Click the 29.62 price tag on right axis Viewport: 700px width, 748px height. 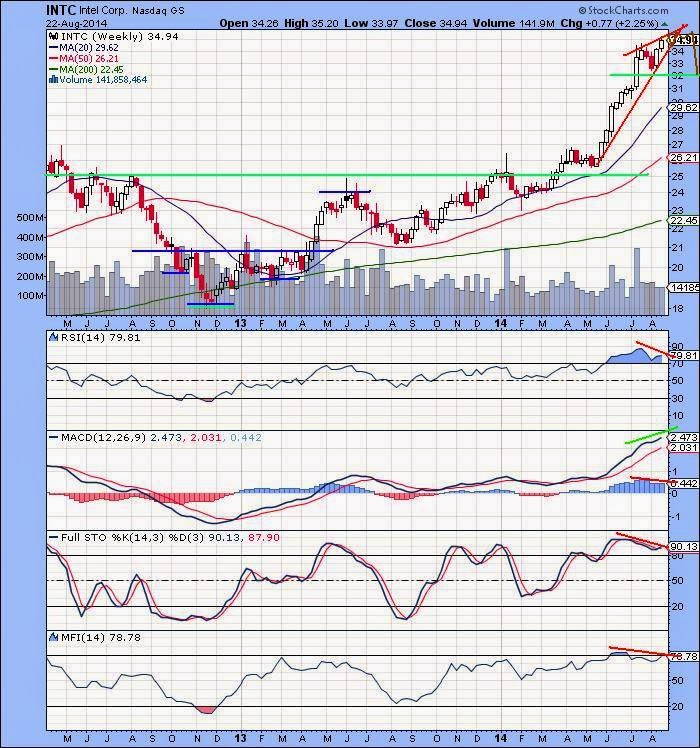684,107
